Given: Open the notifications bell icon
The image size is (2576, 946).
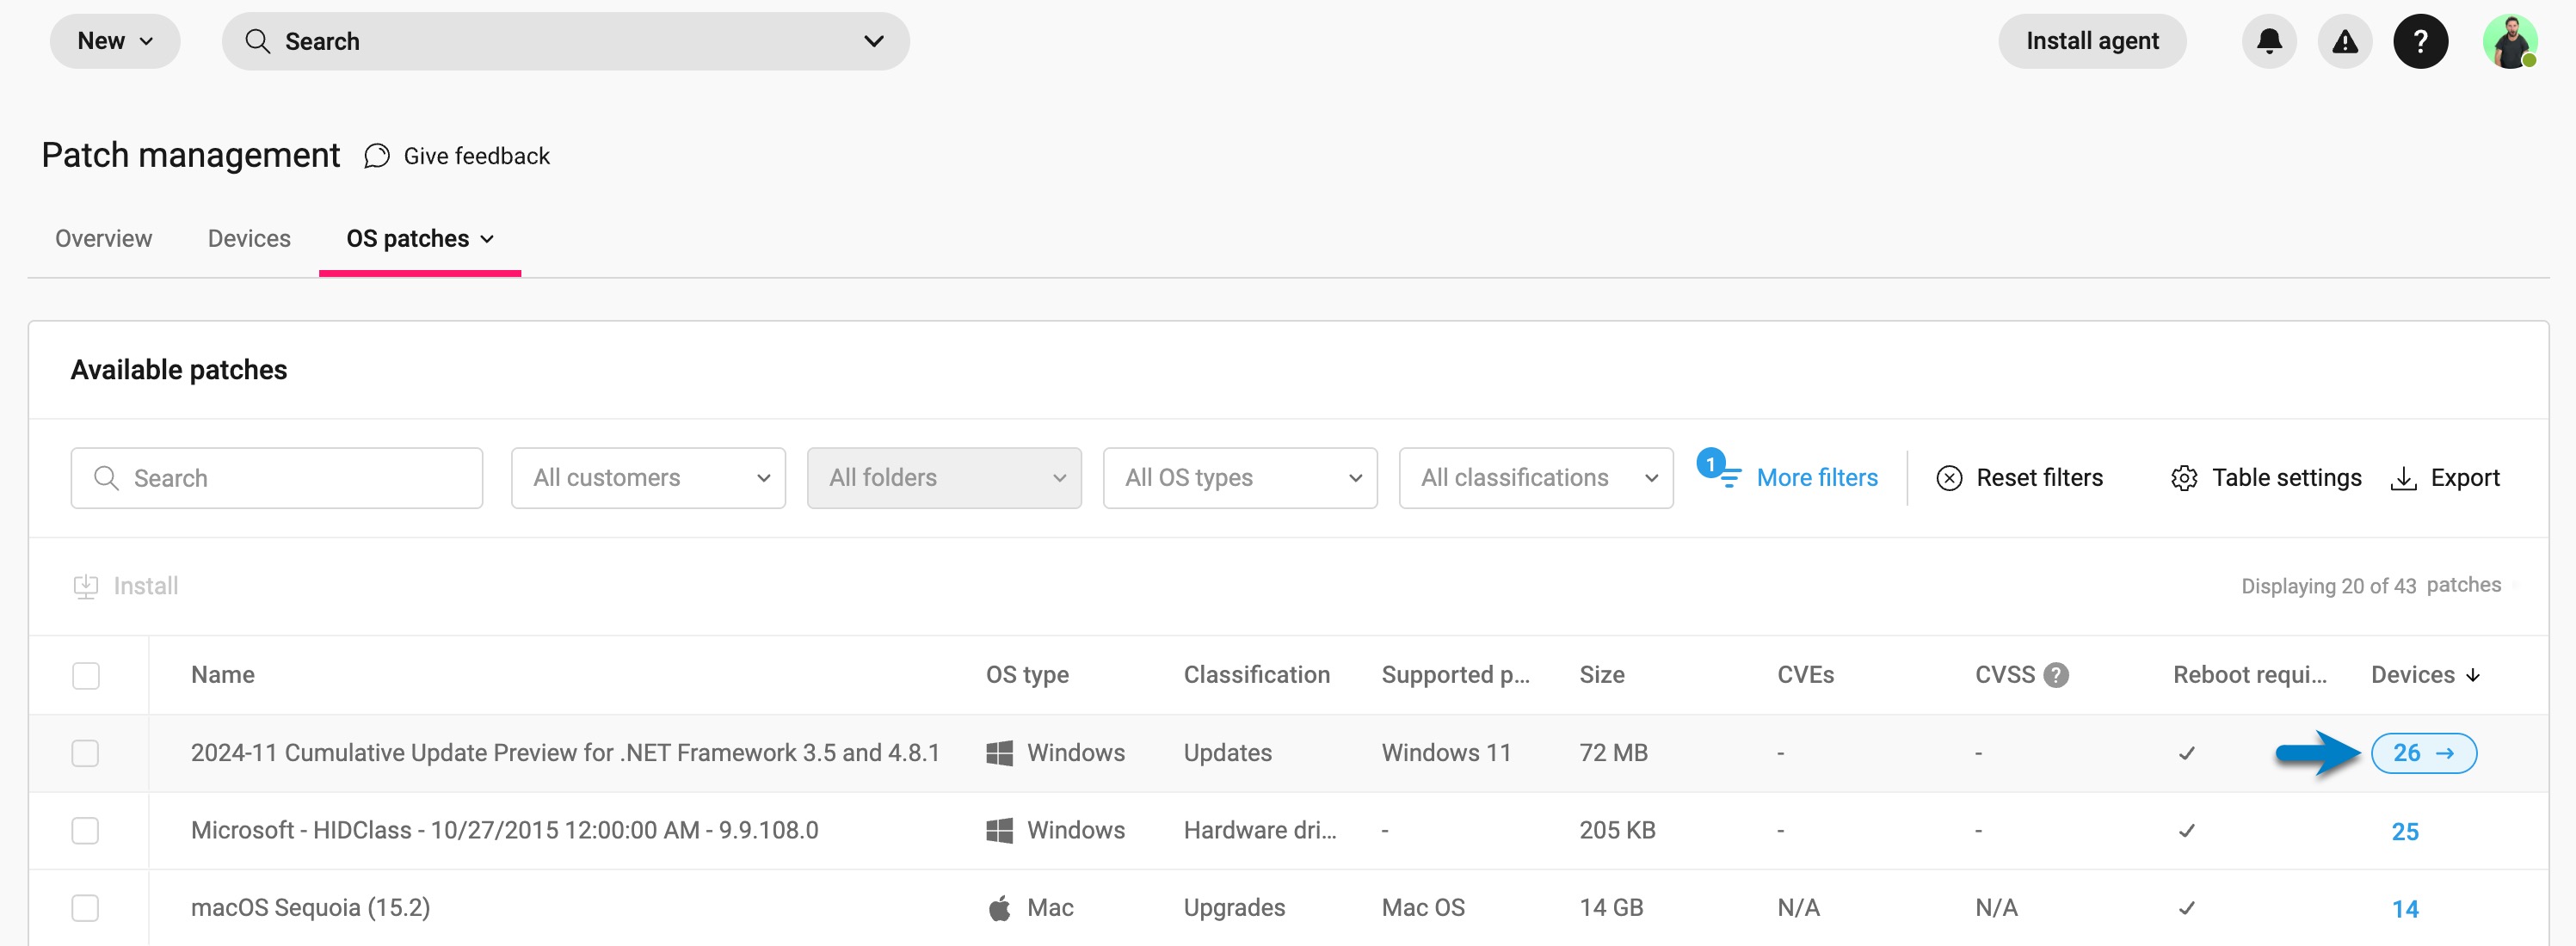Looking at the screenshot, I should 2269,41.
